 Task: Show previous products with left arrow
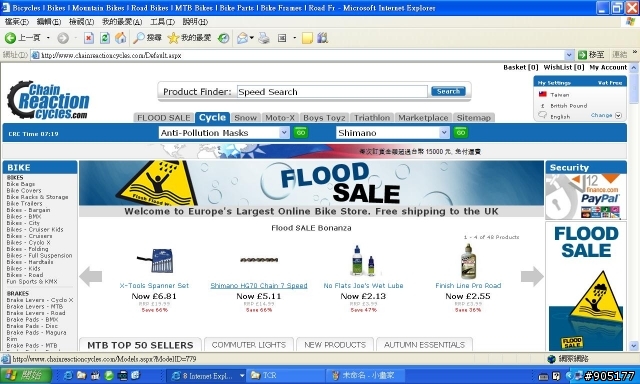[91, 276]
